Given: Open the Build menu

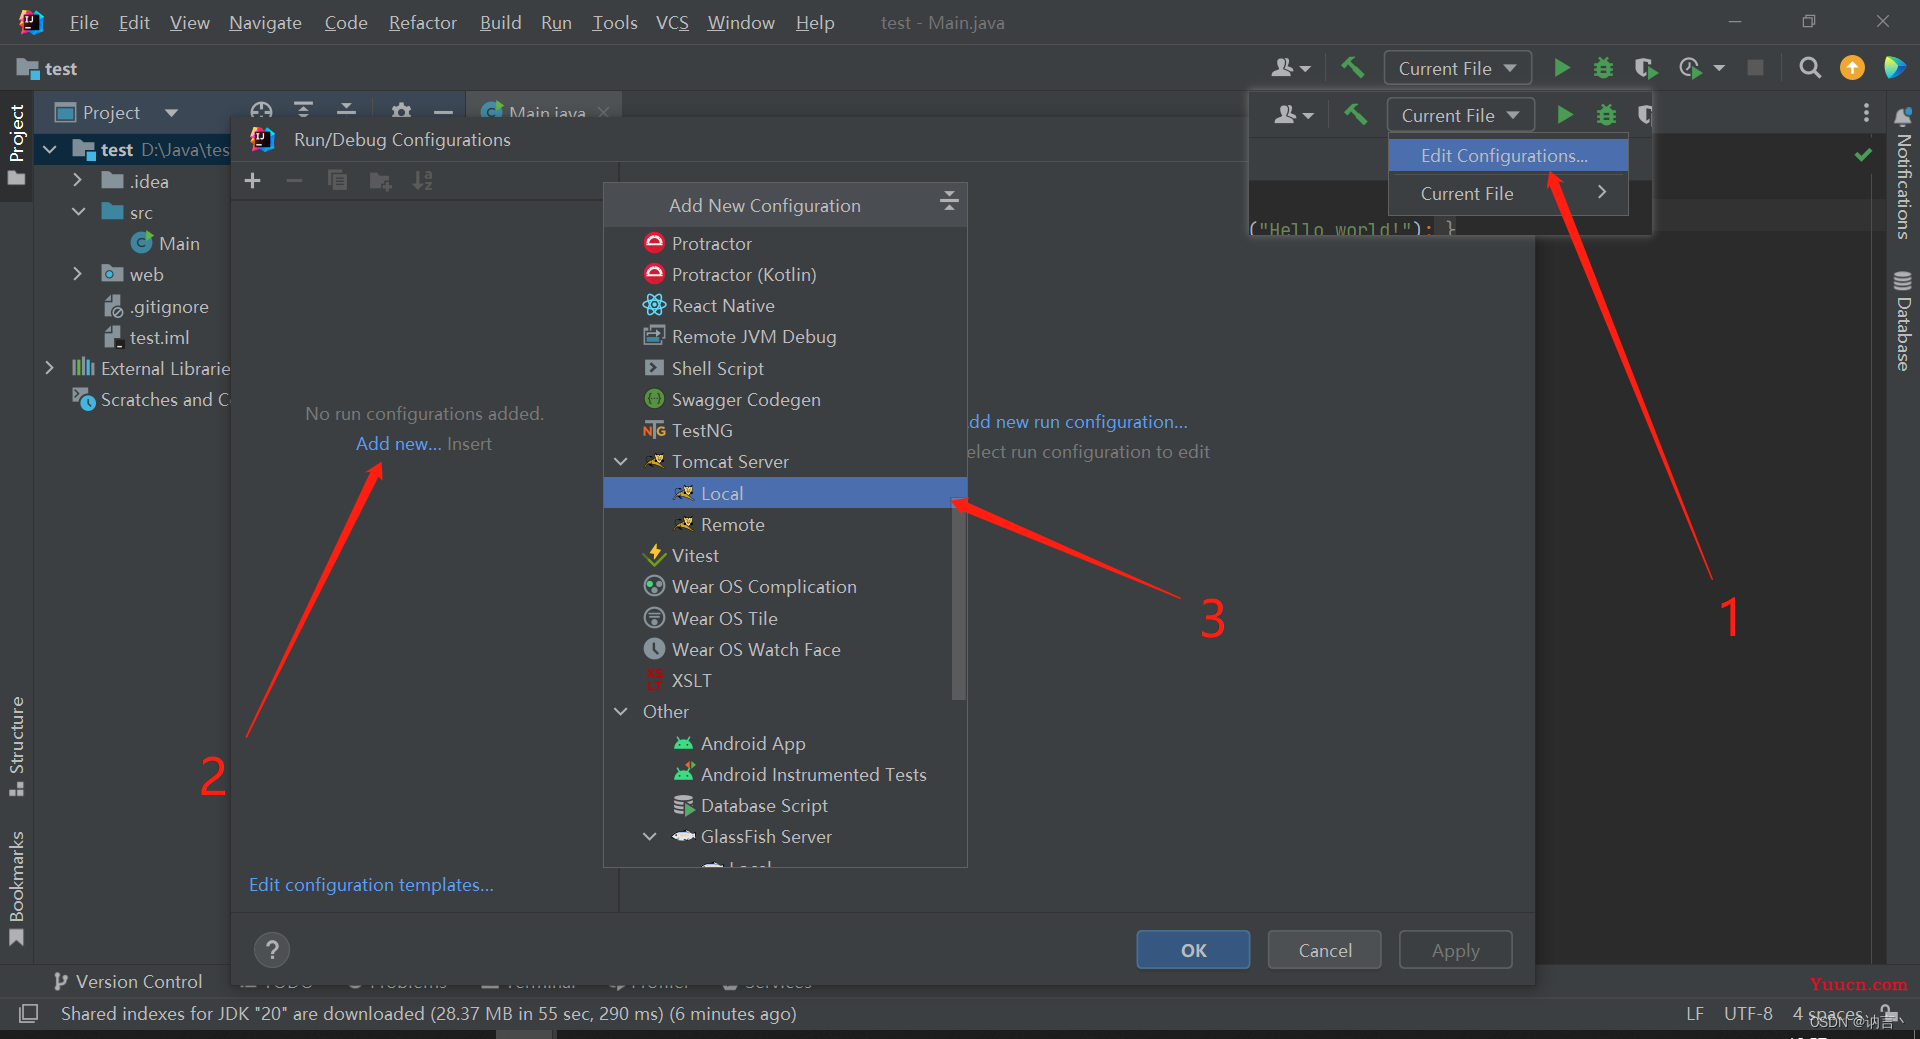Looking at the screenshot, I should coord(500,22).
